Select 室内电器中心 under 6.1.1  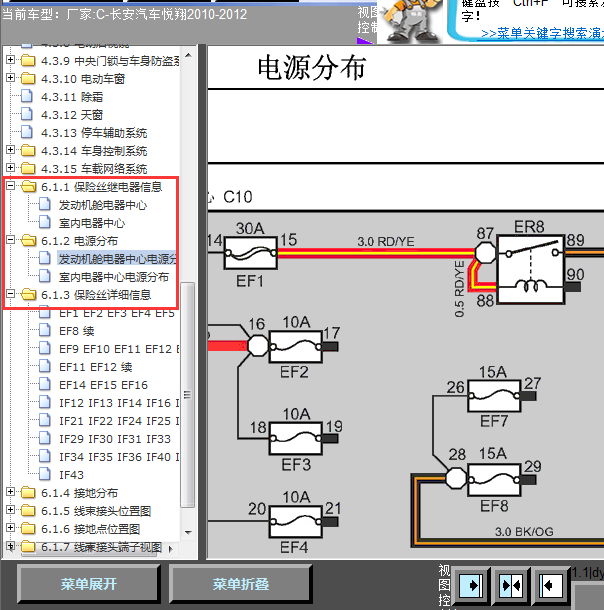92,223
